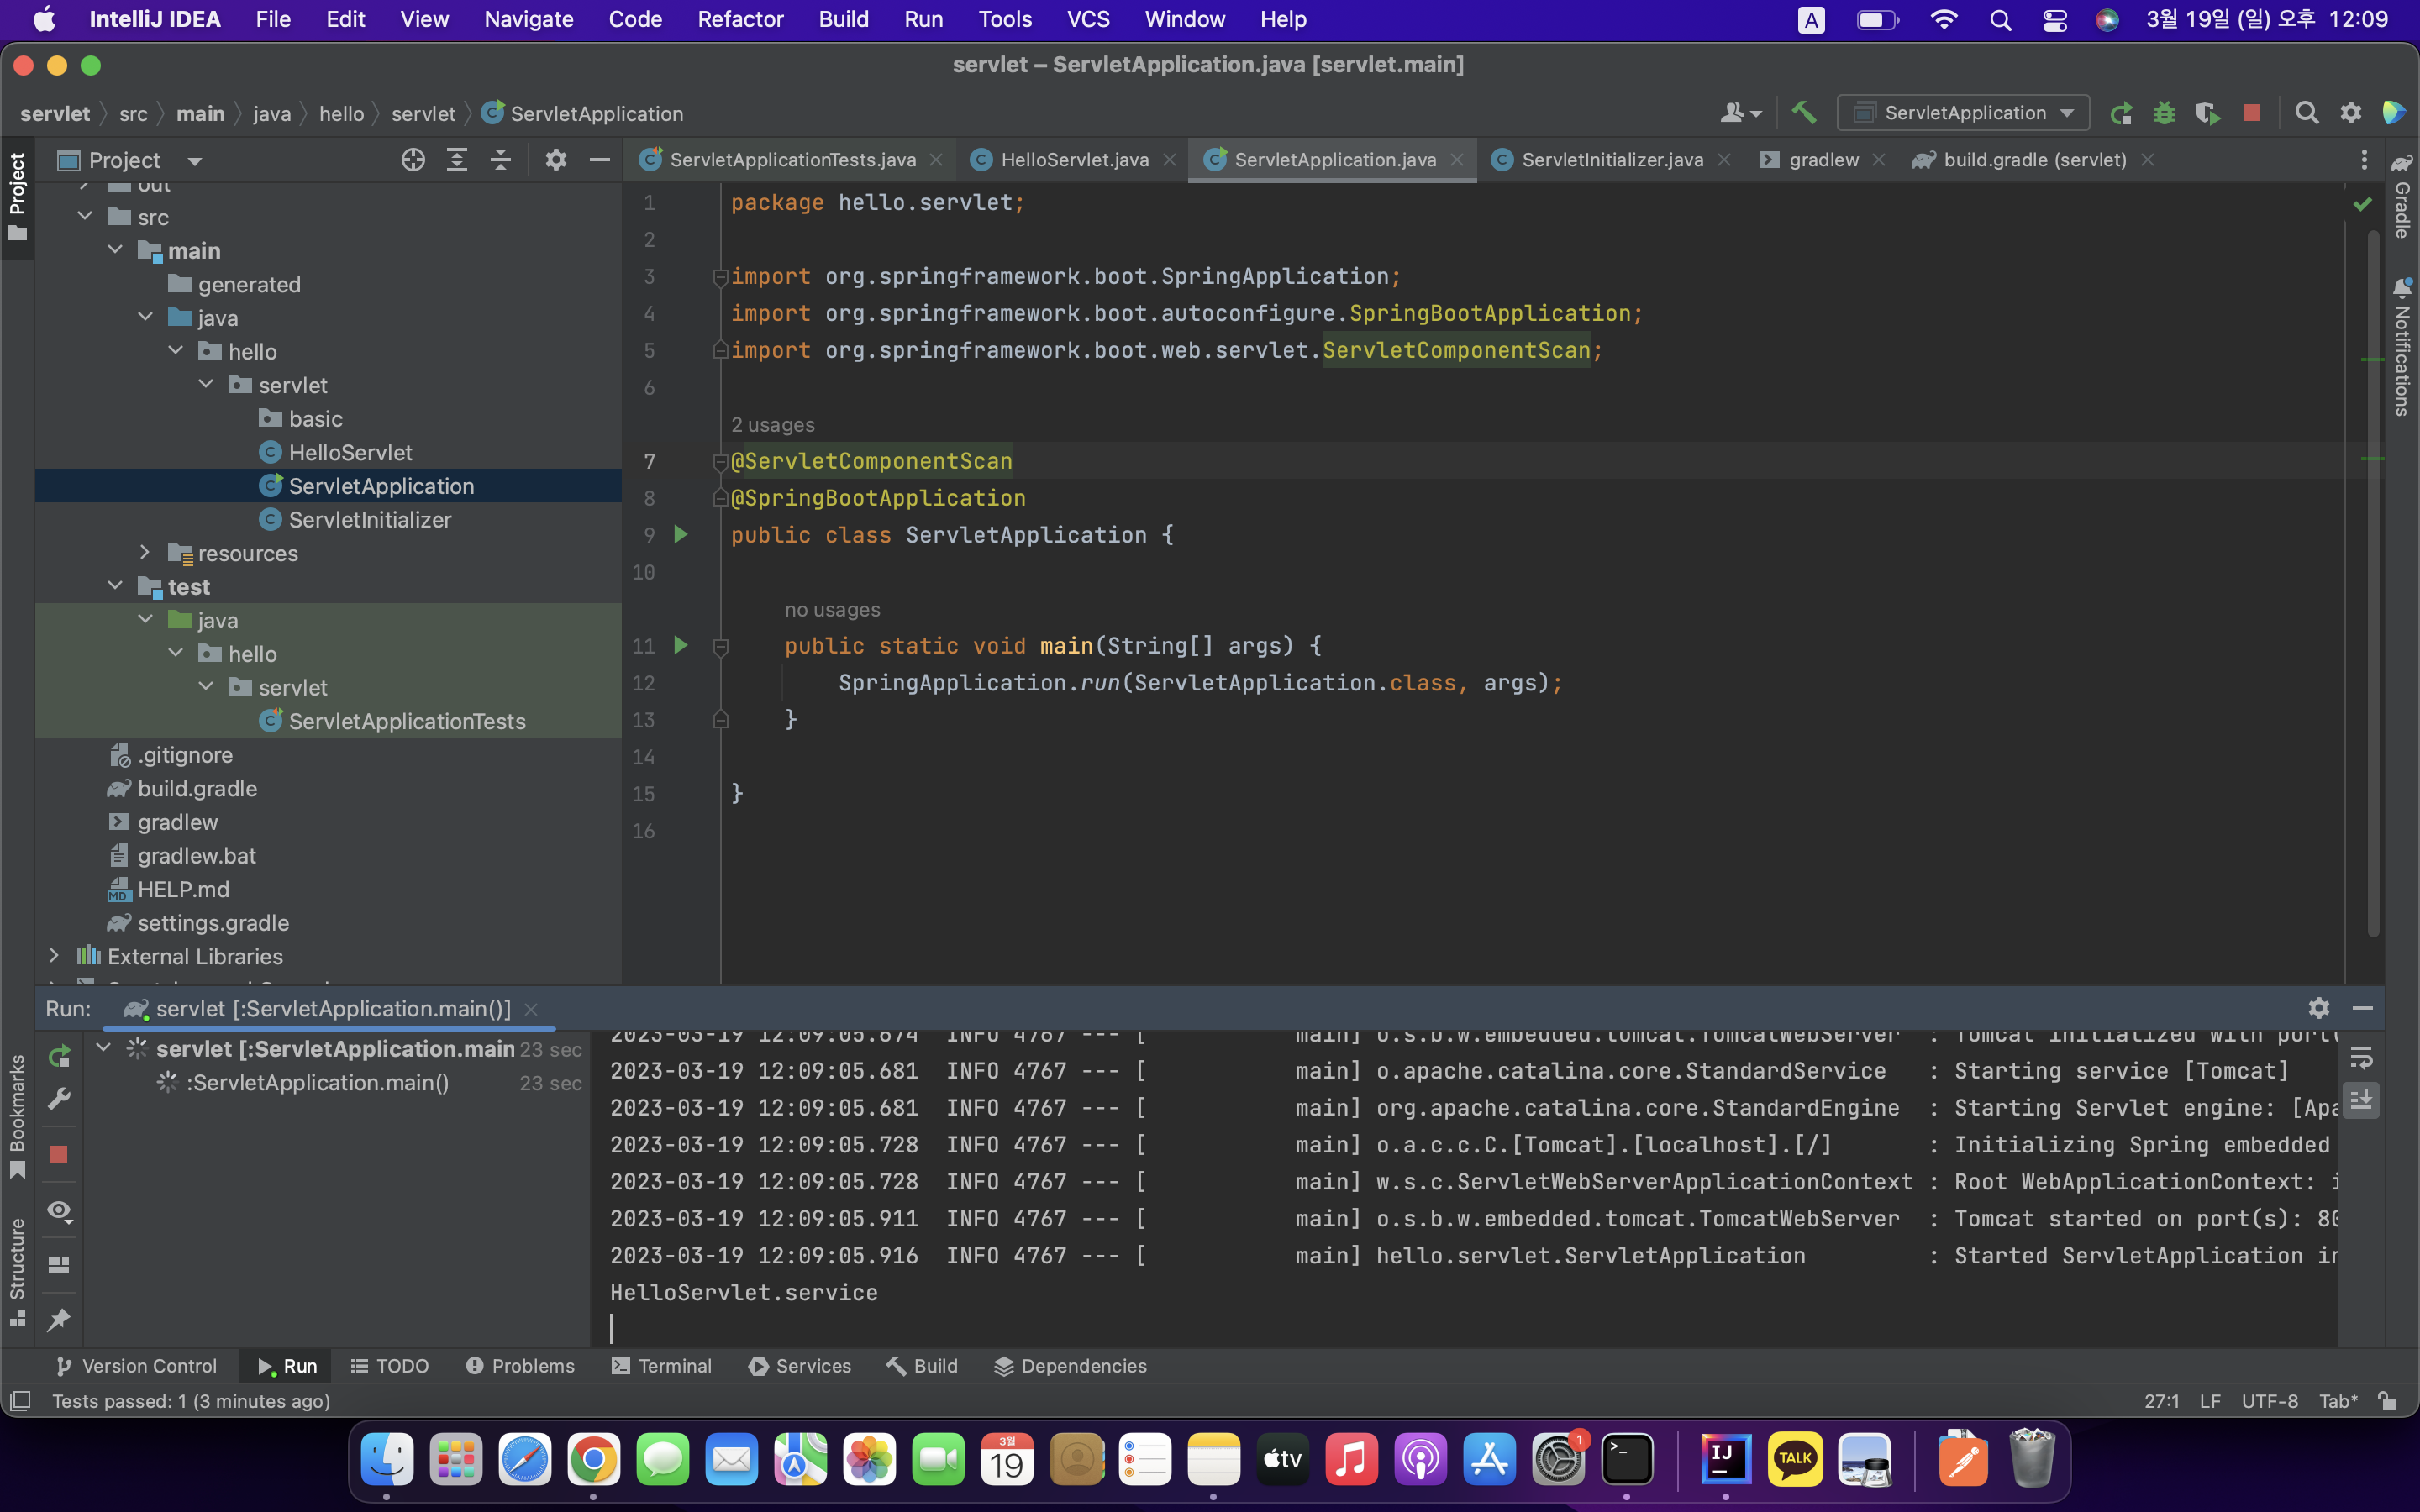Open Project panel options gear
The height and width of the screenshot is (1512, 2420).
point(556,160)
